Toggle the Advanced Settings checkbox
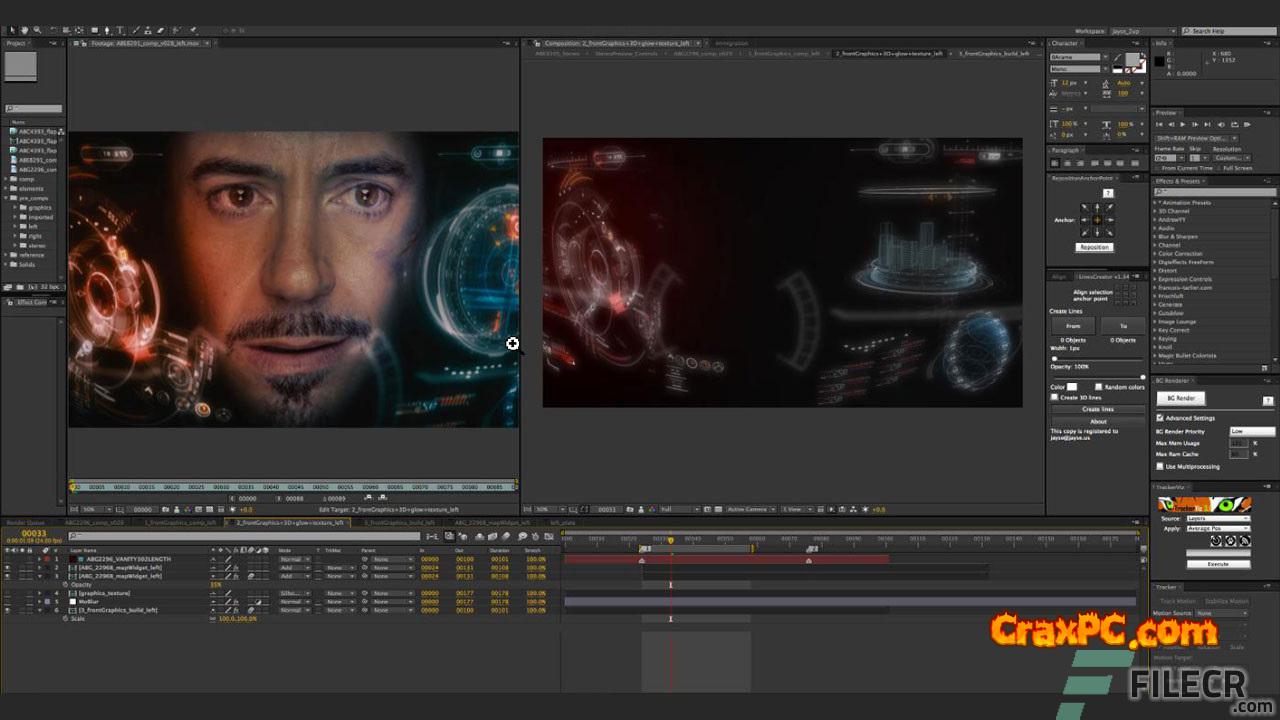This screenshot has width=1280, height=720. [1160, 418]
